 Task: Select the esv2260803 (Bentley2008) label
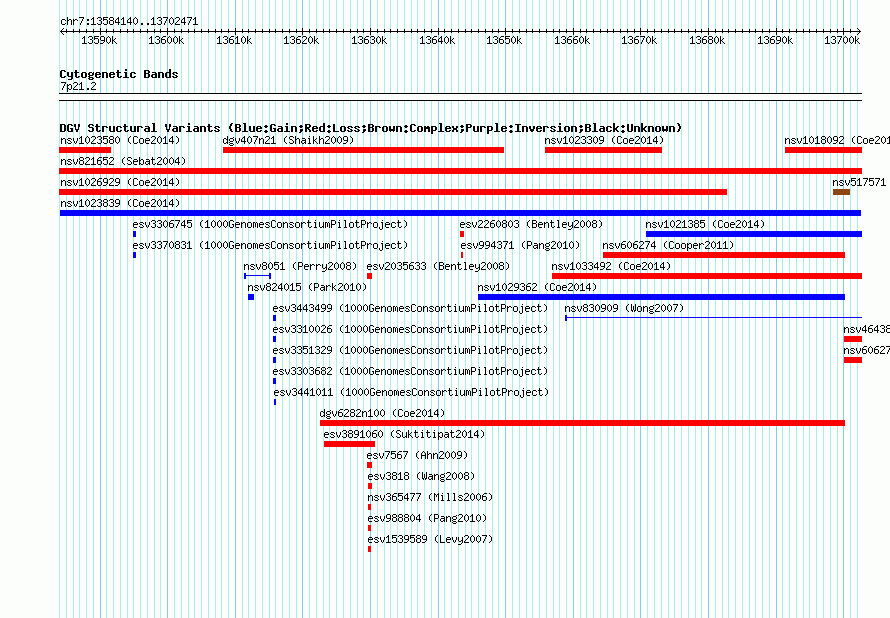(531, 224)
